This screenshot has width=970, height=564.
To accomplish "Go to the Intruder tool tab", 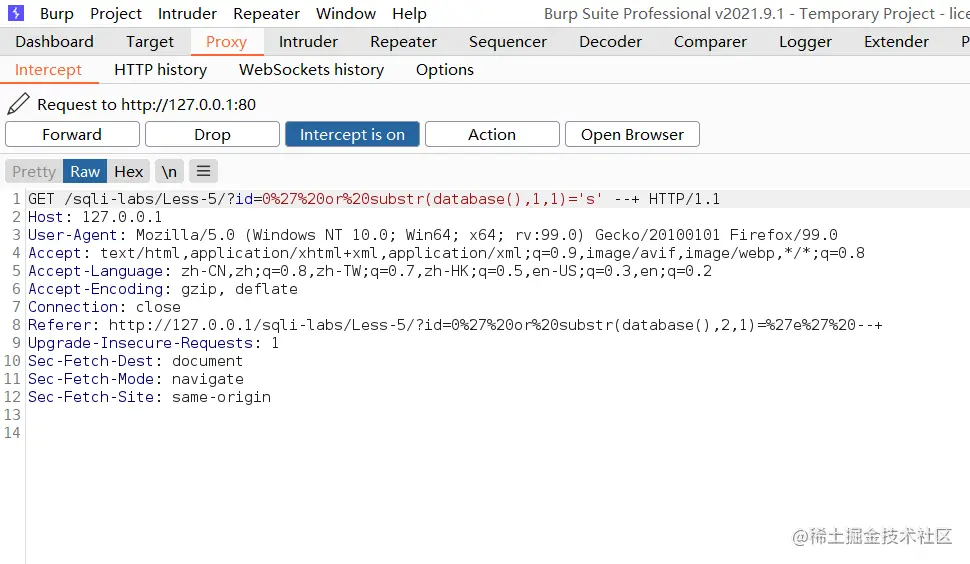I will coord(308,41).
